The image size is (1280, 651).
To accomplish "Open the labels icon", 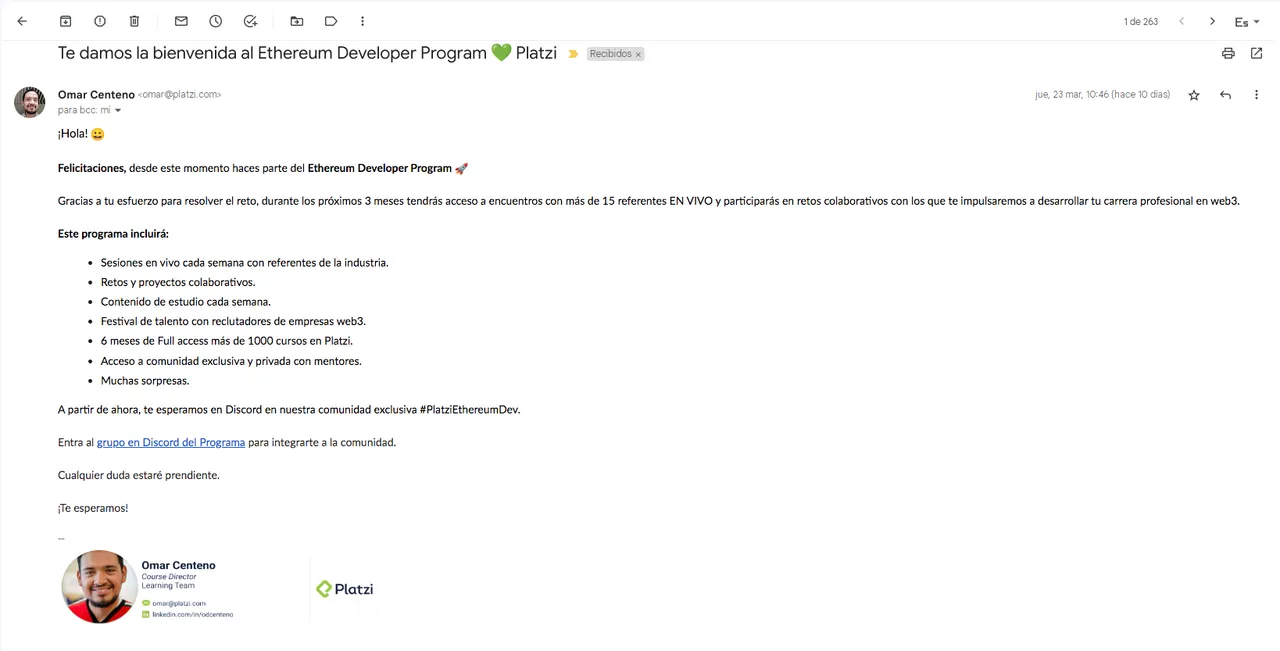I will click(x=331, y=21).
